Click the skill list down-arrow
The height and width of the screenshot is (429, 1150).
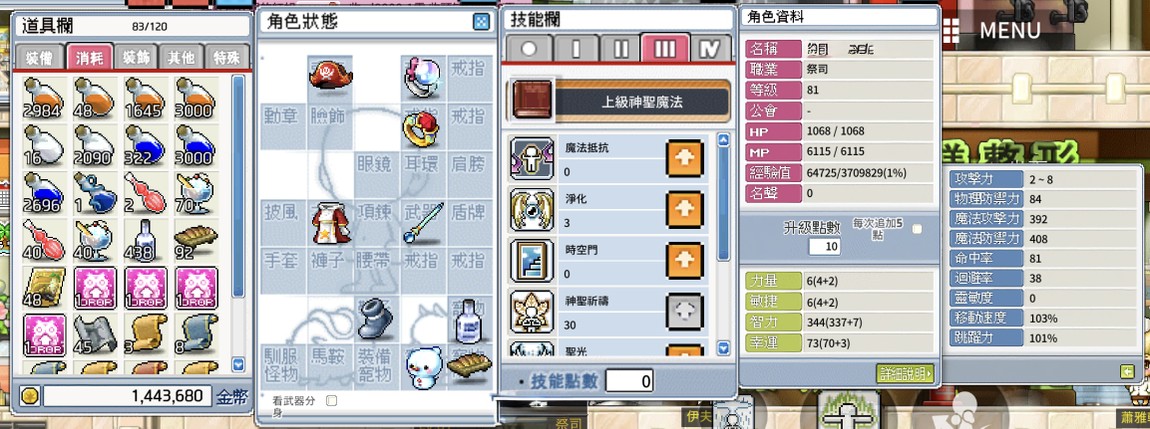(723, 348)
